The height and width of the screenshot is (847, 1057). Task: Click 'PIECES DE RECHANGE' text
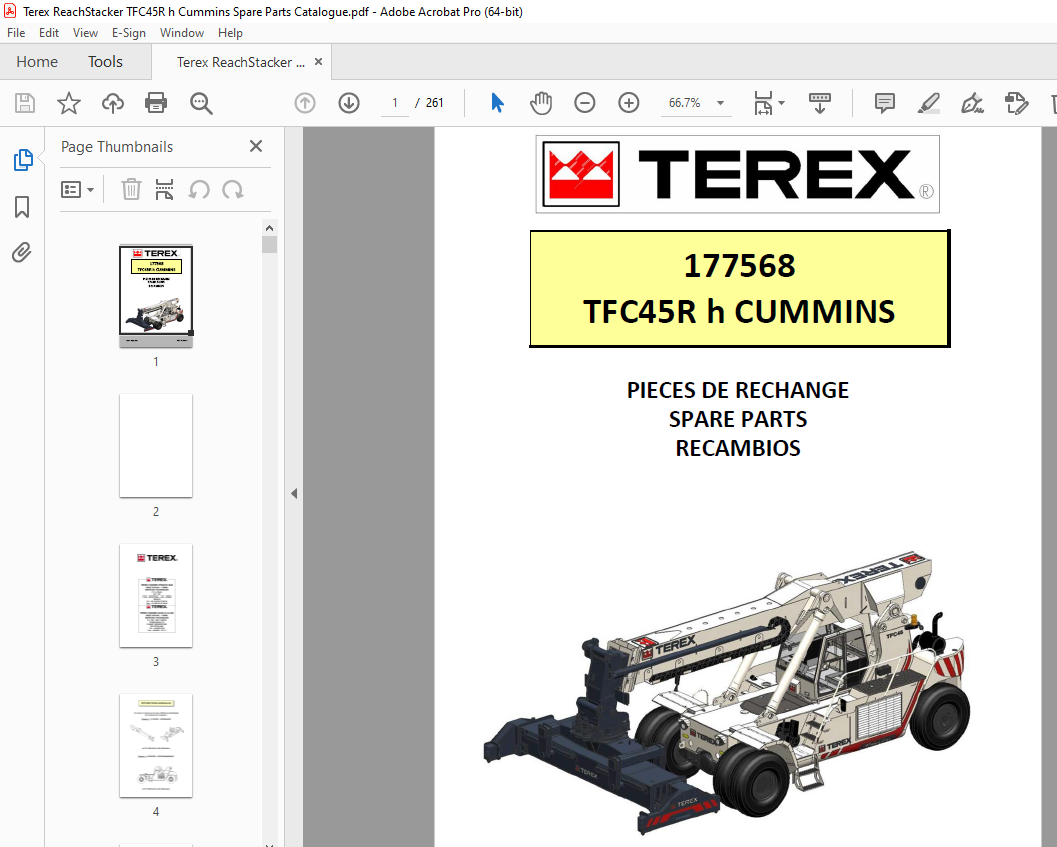tap(737, 390)
